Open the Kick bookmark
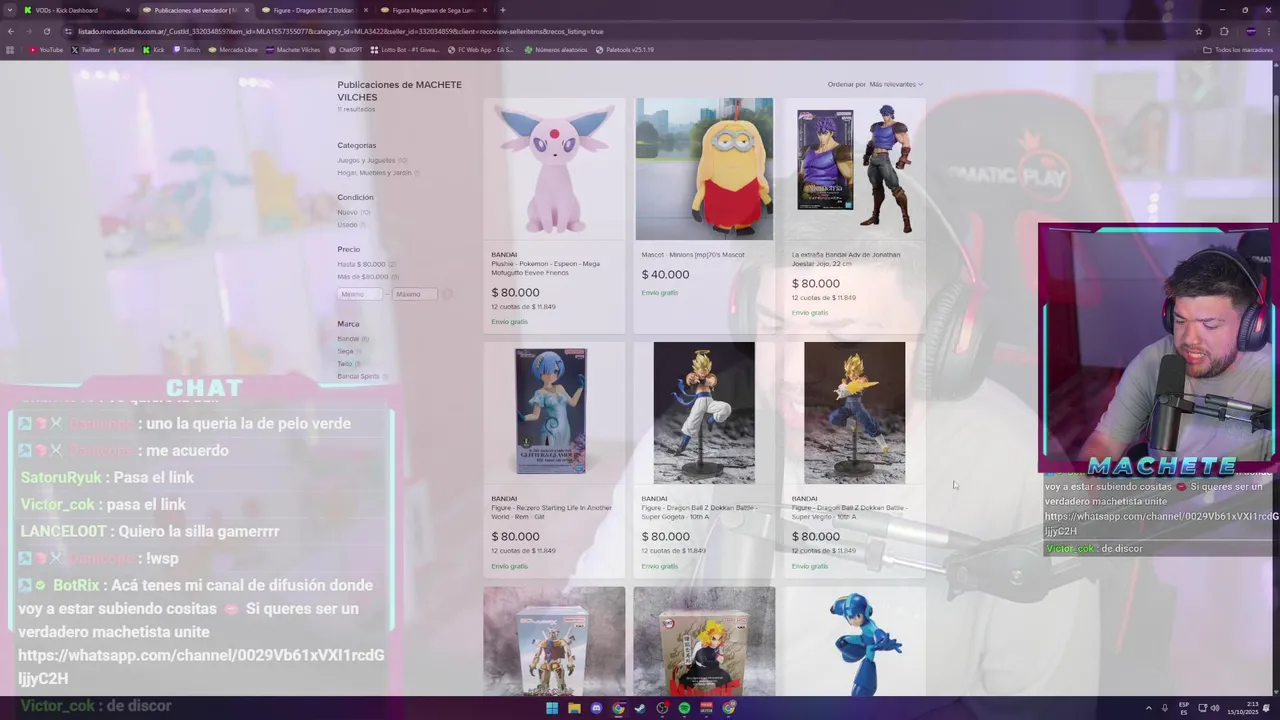 coord(154,49)
